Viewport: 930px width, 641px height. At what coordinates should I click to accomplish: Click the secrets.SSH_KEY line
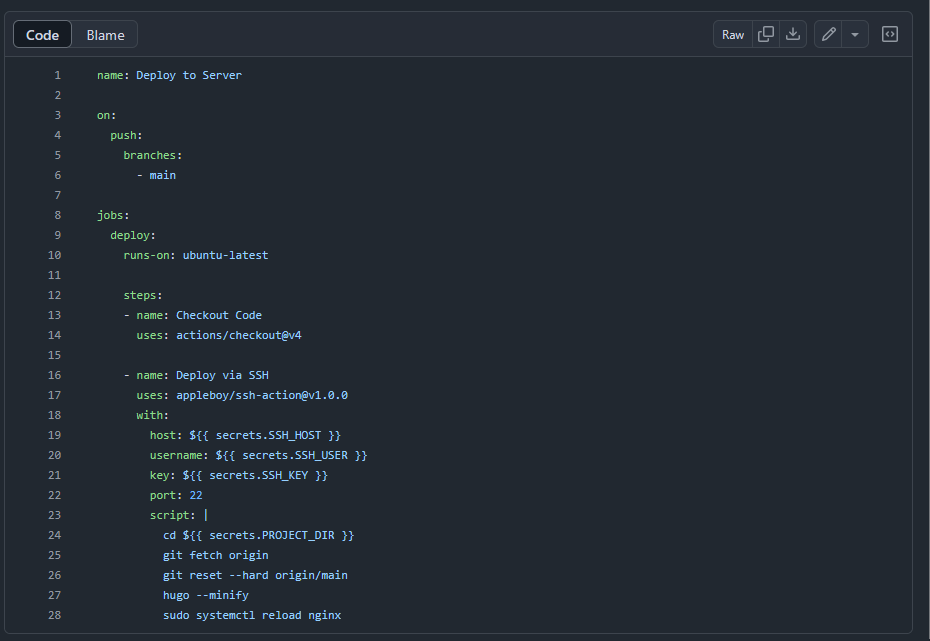point(239,476)
